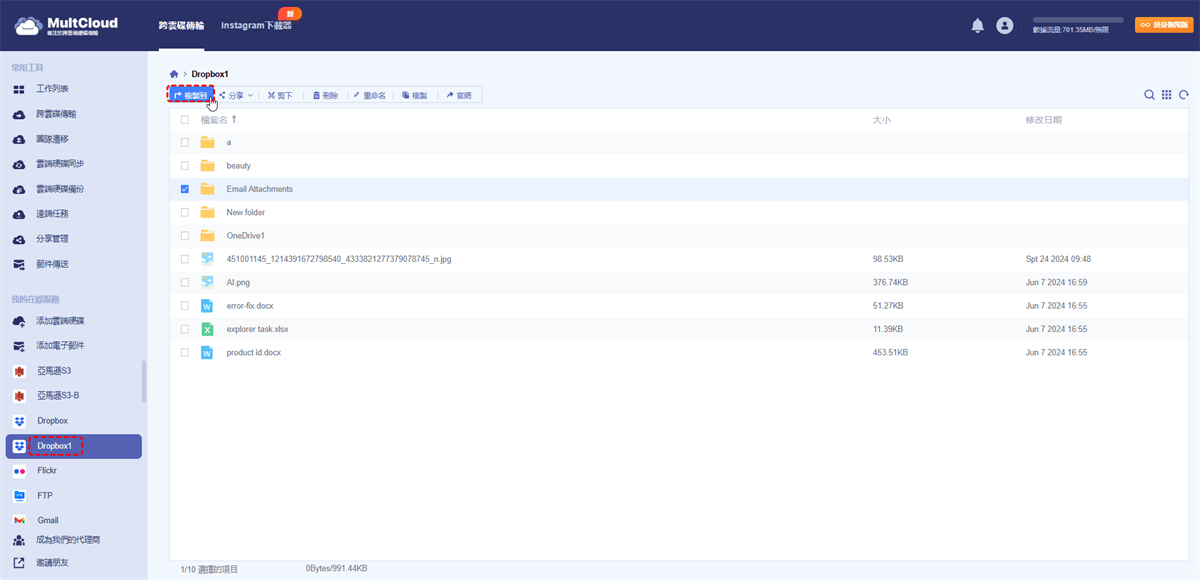This screenshot has width=1200, height=580.
Task: Switch to 跨雲碟傳輸 top tab
Action: 181,26
